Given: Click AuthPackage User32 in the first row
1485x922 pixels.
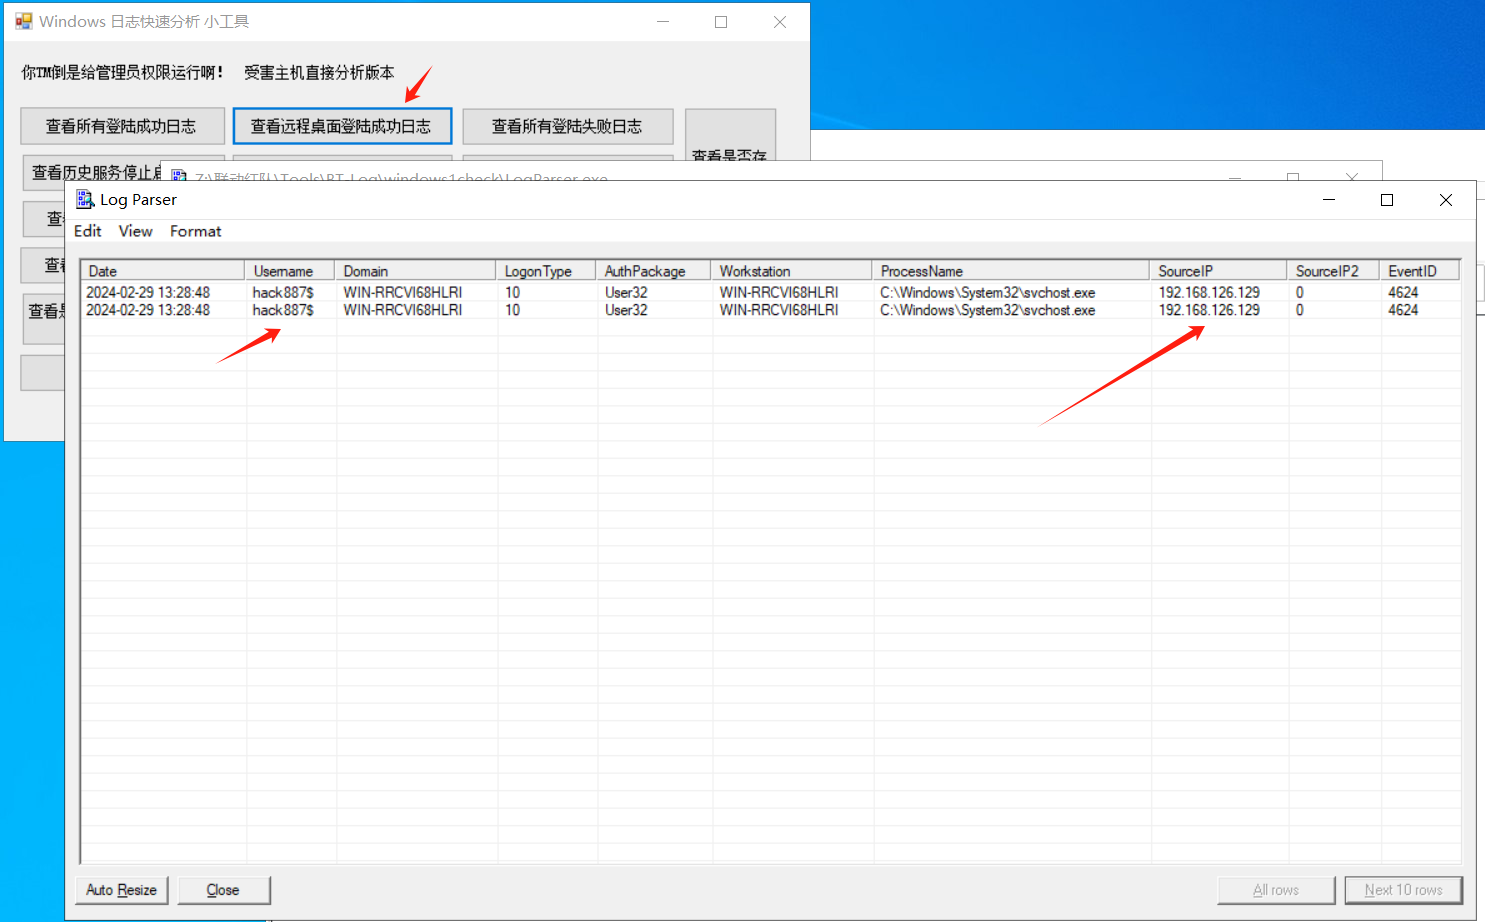Looking at the screenshot, I should tap(626, 293).
